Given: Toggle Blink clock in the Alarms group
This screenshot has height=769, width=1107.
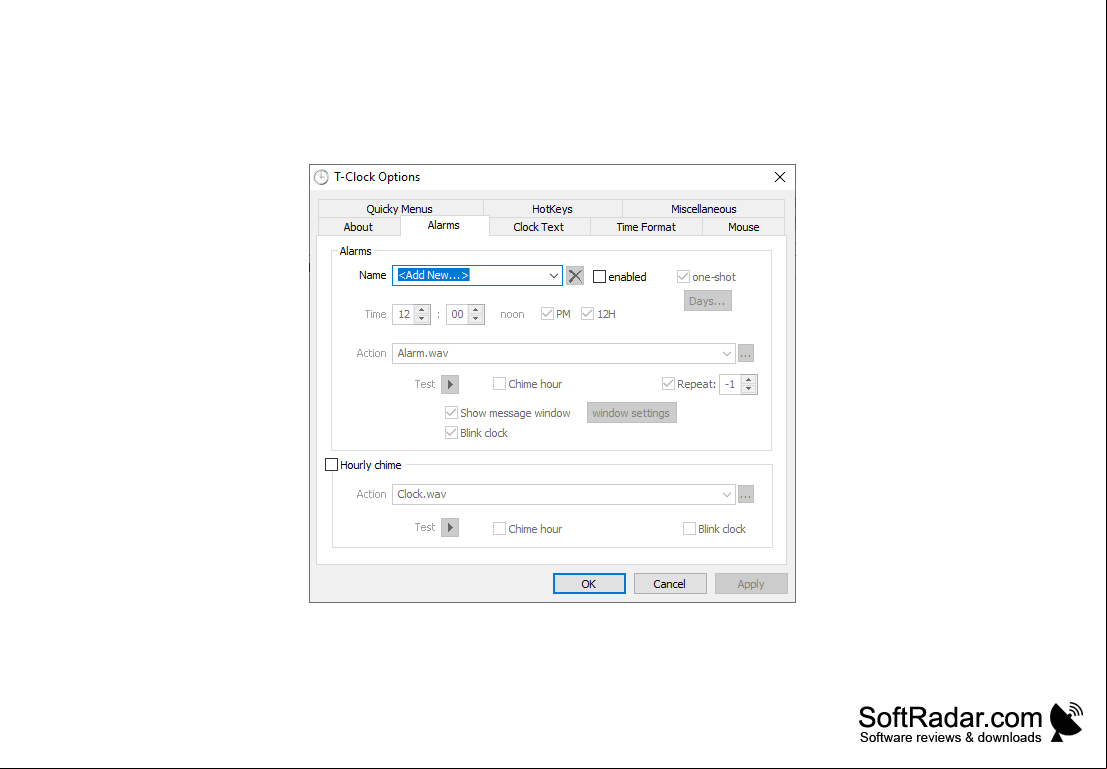Looking at the screenshot, I should click(451, 433).
